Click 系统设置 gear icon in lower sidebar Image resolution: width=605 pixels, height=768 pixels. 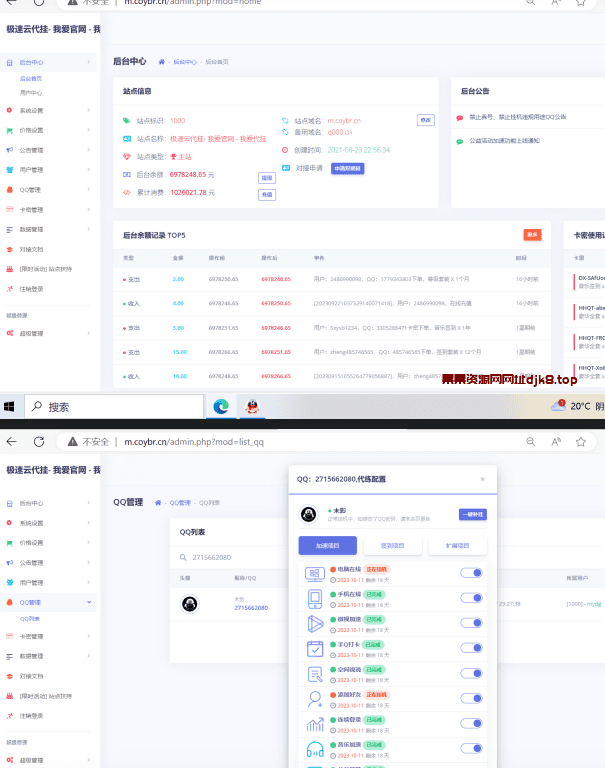click(9, 523)
